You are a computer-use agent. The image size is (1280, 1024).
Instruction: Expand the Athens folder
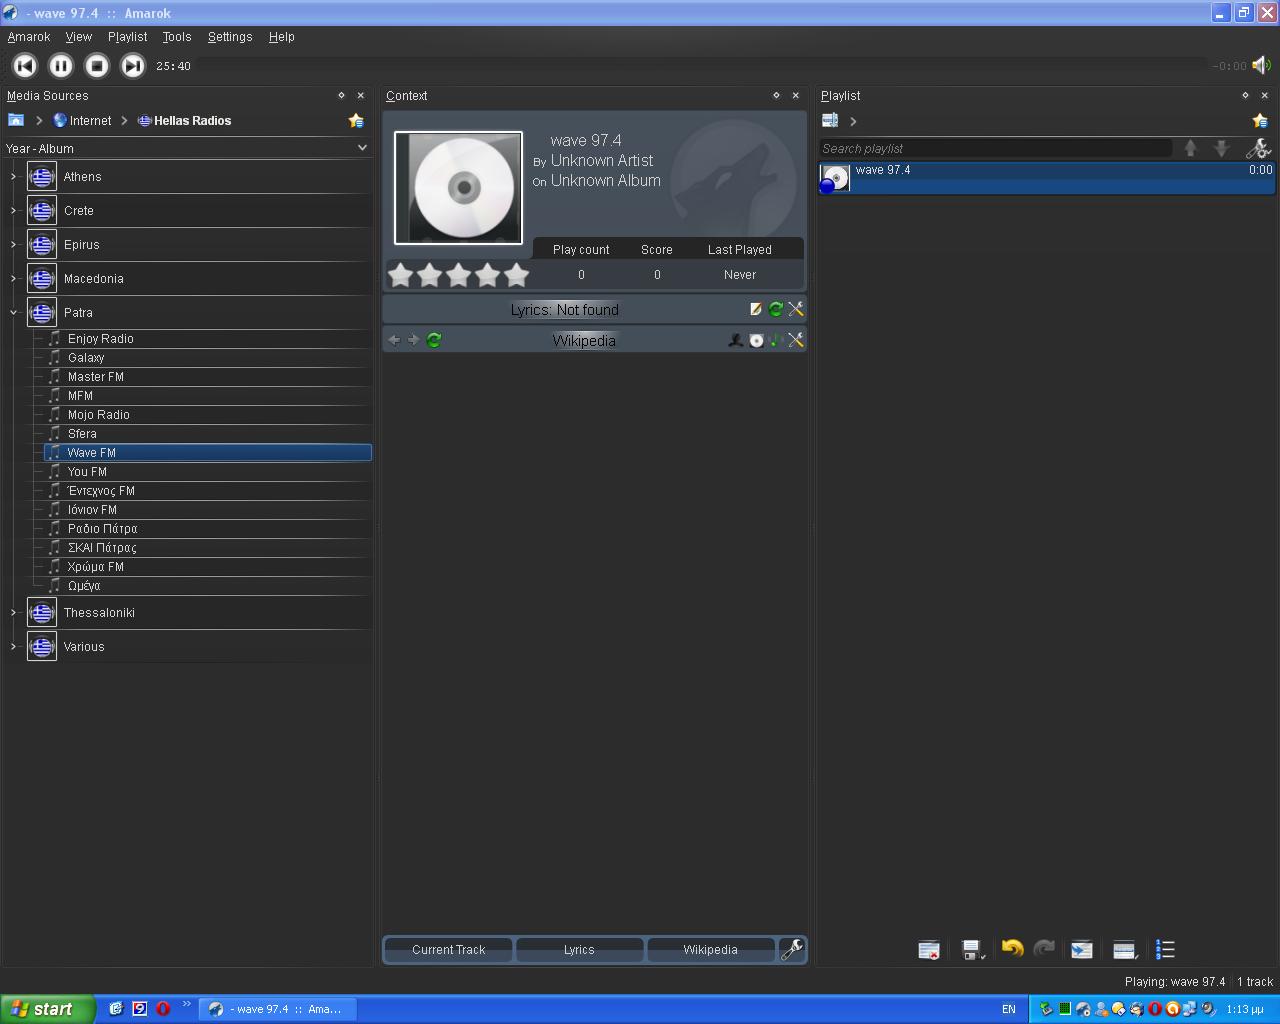pos(13,177)
